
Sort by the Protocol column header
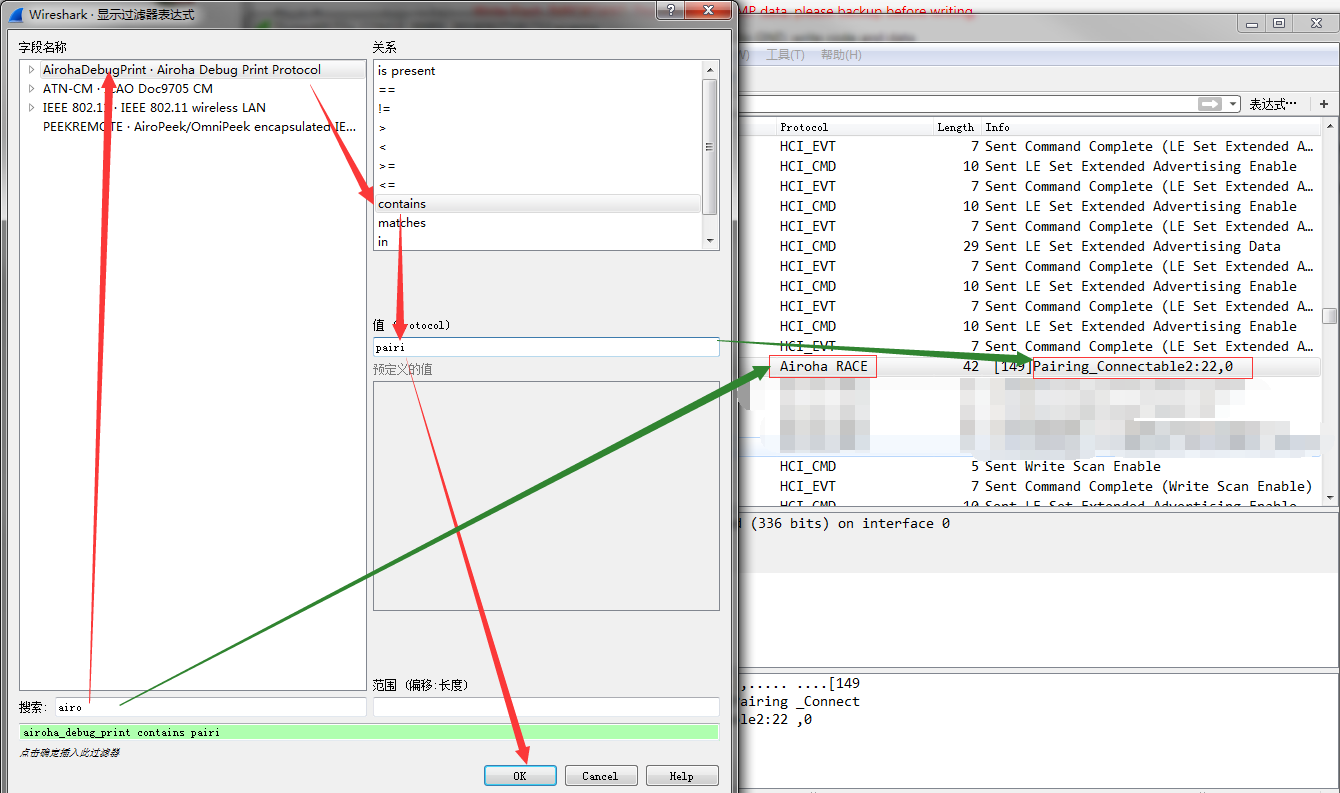pyautogui.click(x=856, y=127)
